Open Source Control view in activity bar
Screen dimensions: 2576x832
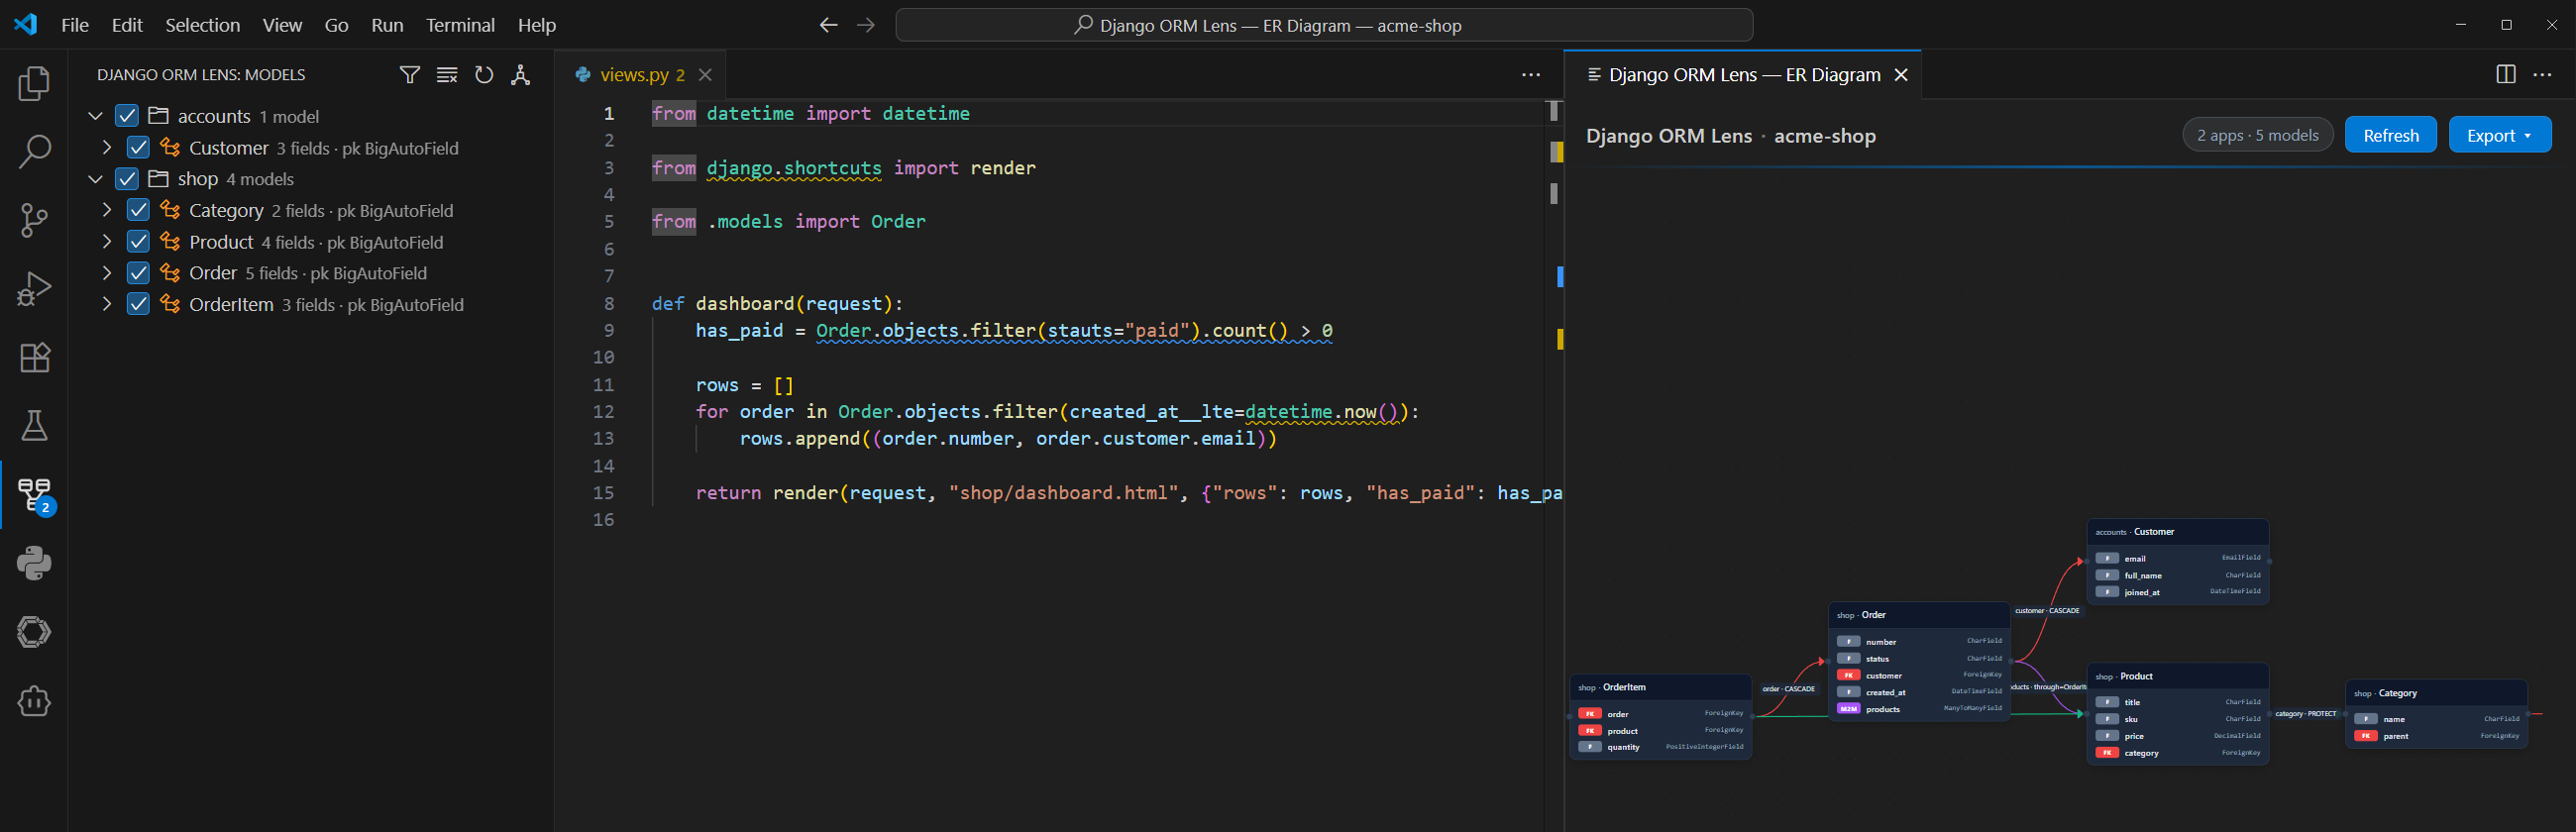click(34, 220)
